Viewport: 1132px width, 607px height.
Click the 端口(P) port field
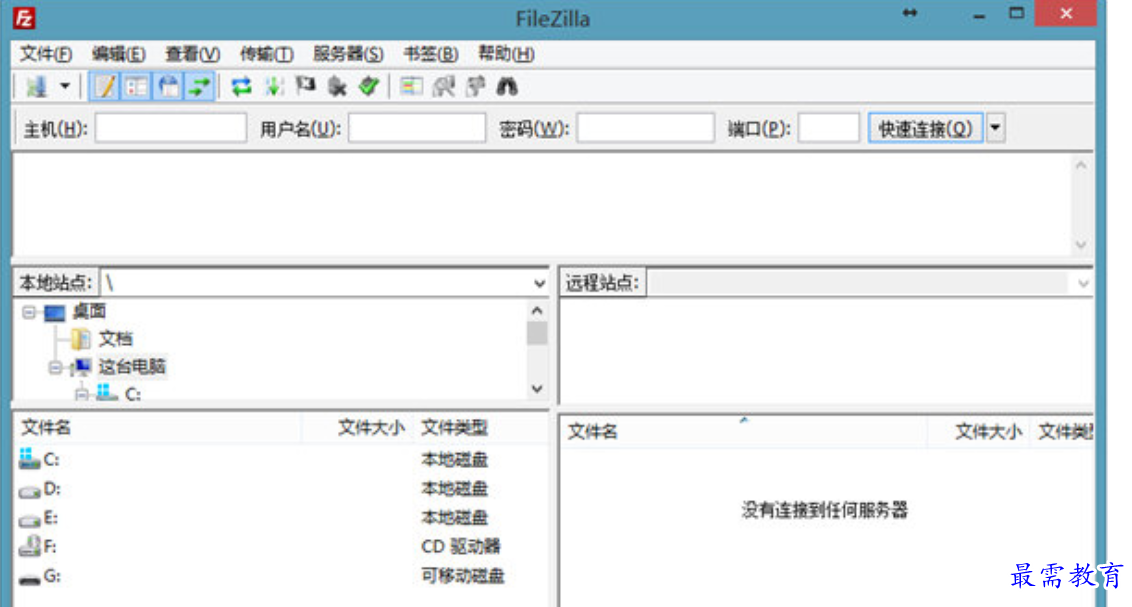828,128
